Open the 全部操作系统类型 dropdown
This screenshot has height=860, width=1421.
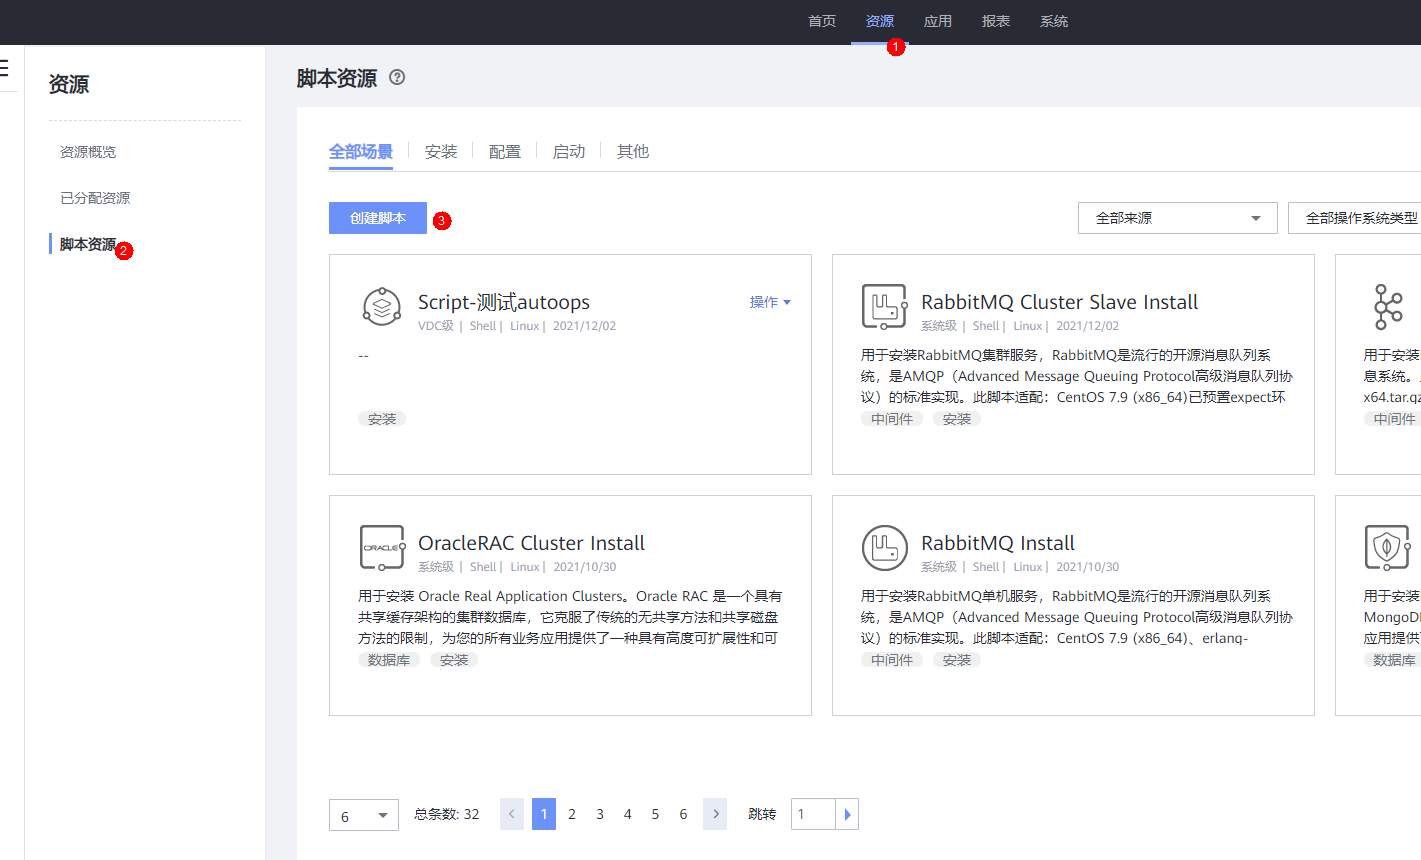click(1355, 218)
